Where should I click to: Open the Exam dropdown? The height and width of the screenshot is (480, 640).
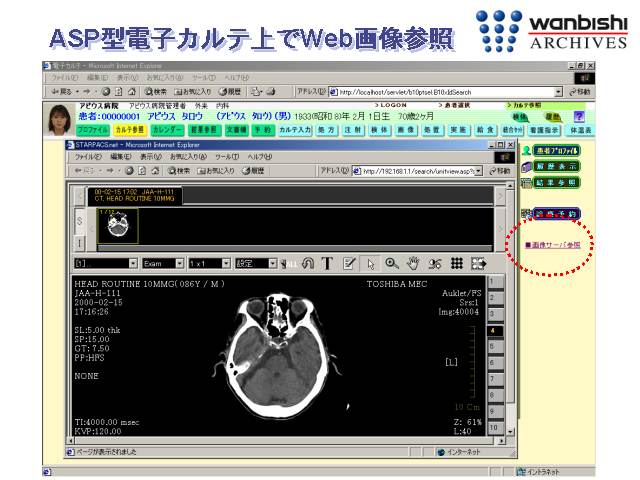[162, 263]
